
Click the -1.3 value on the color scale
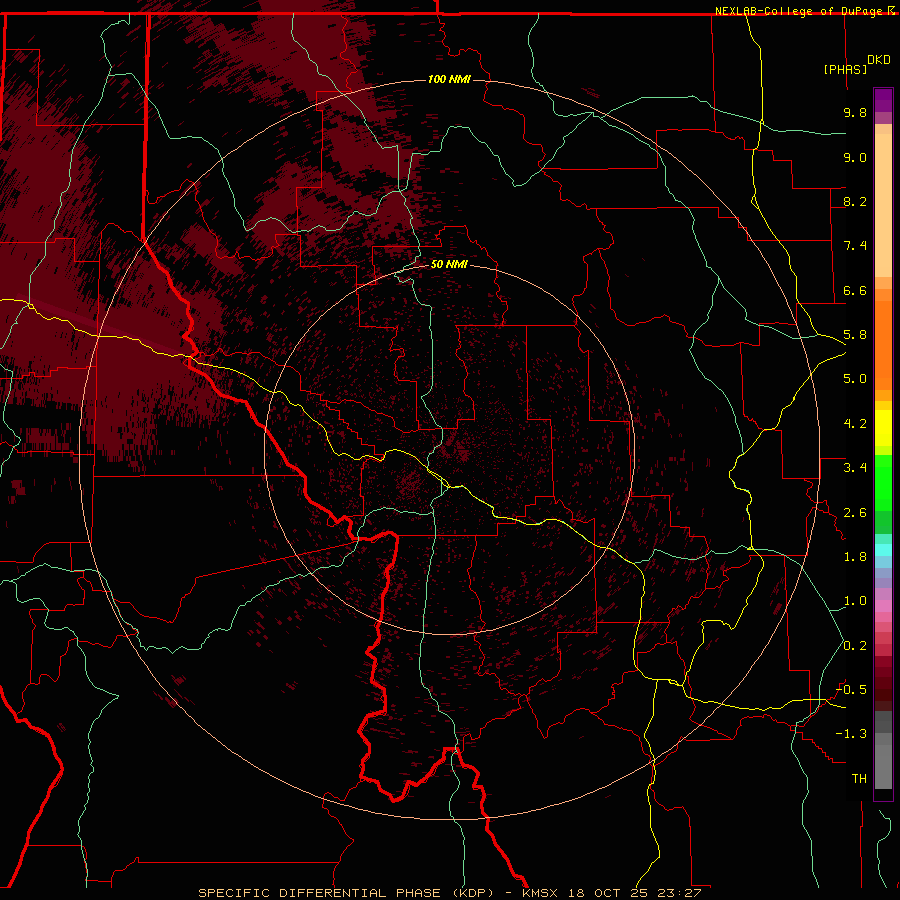point(851,734)
